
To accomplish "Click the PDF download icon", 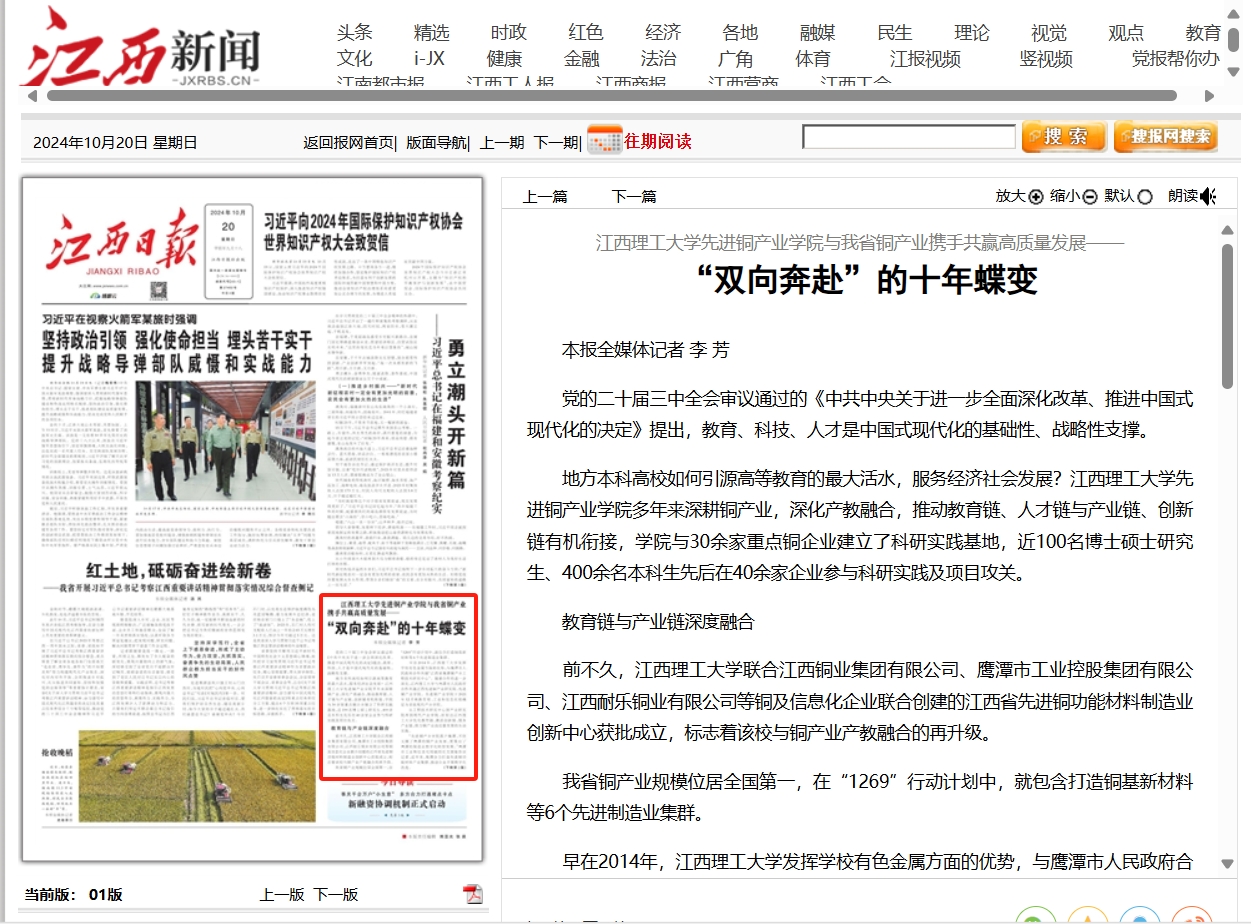I will tap(473, 893).
